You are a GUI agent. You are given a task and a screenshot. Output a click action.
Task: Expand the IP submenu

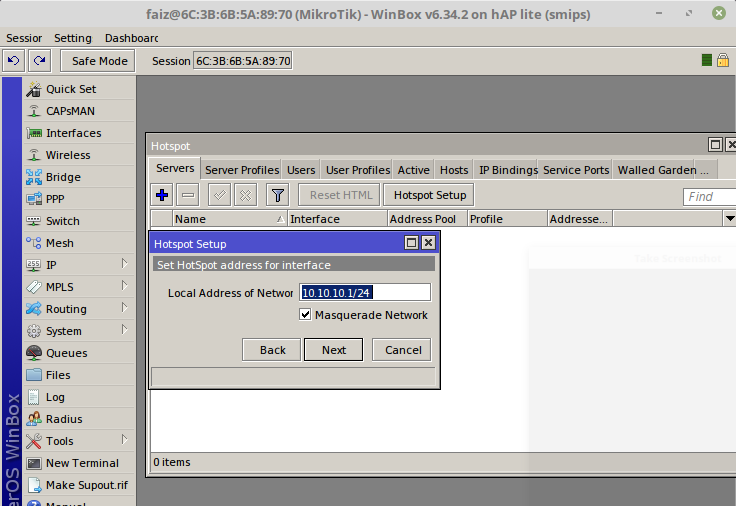124,264
